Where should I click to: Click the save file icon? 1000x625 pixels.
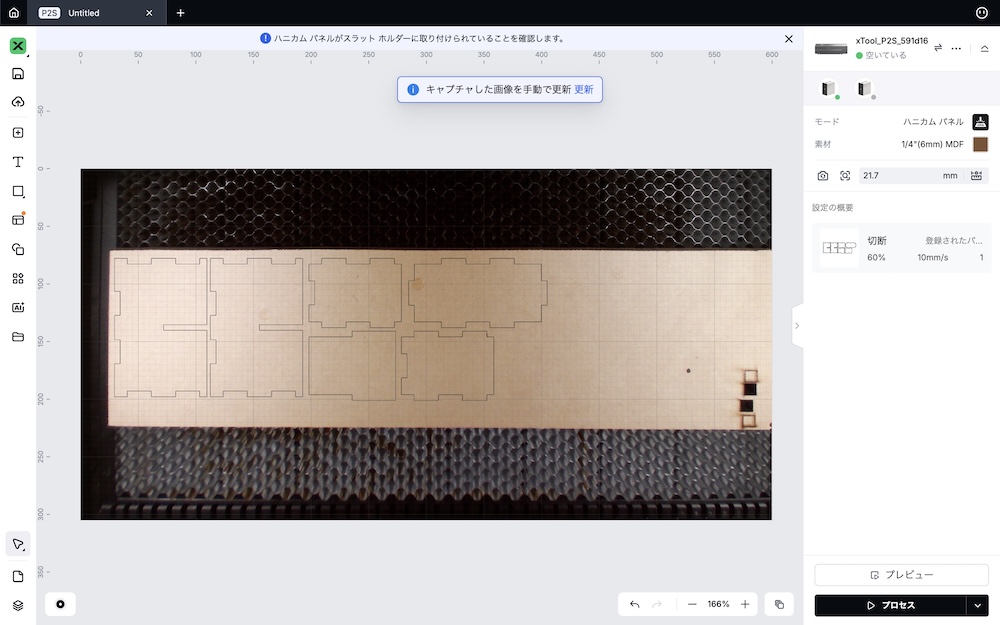(x=18, y=74)
